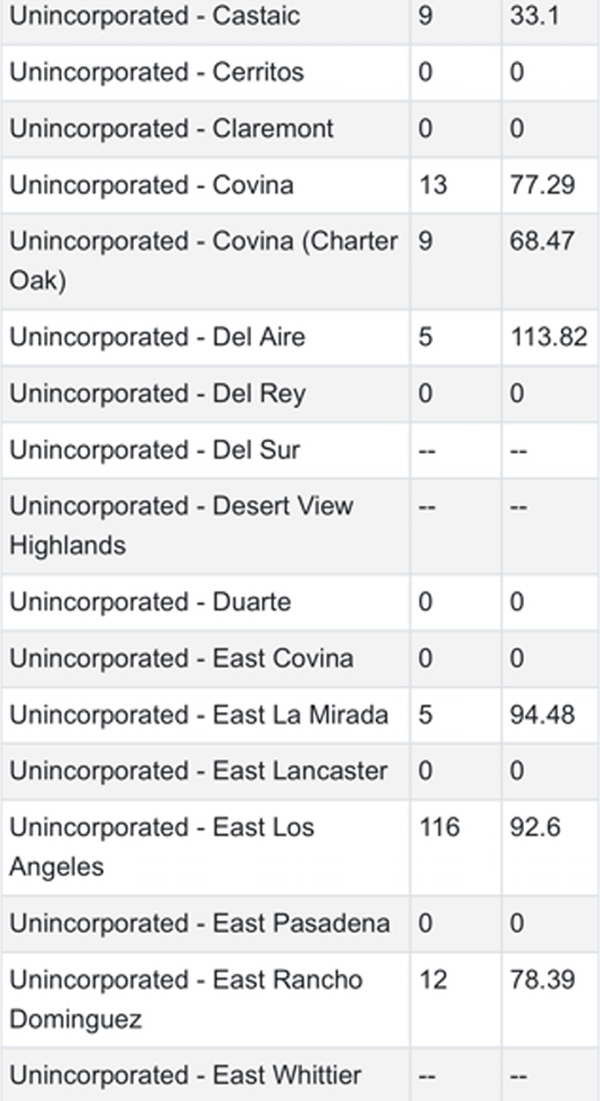
Task: Select Unincorporated - Claremont text
Action: 171,128
